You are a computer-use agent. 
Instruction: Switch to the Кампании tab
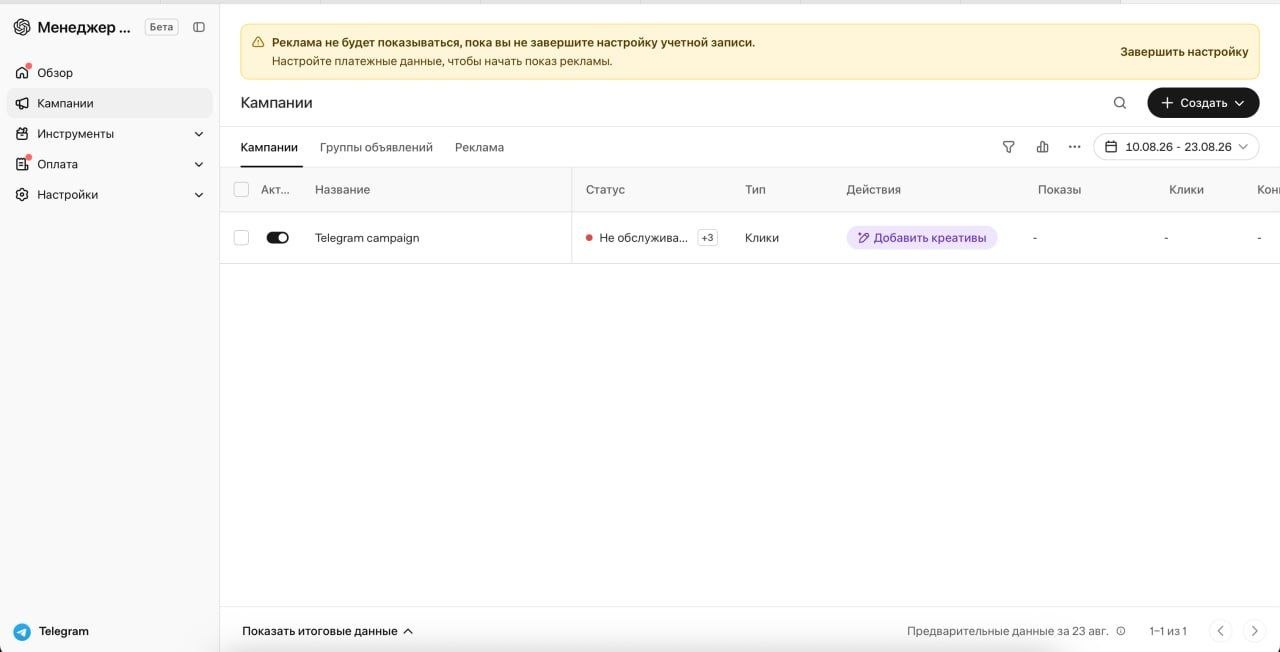point(269,147)
